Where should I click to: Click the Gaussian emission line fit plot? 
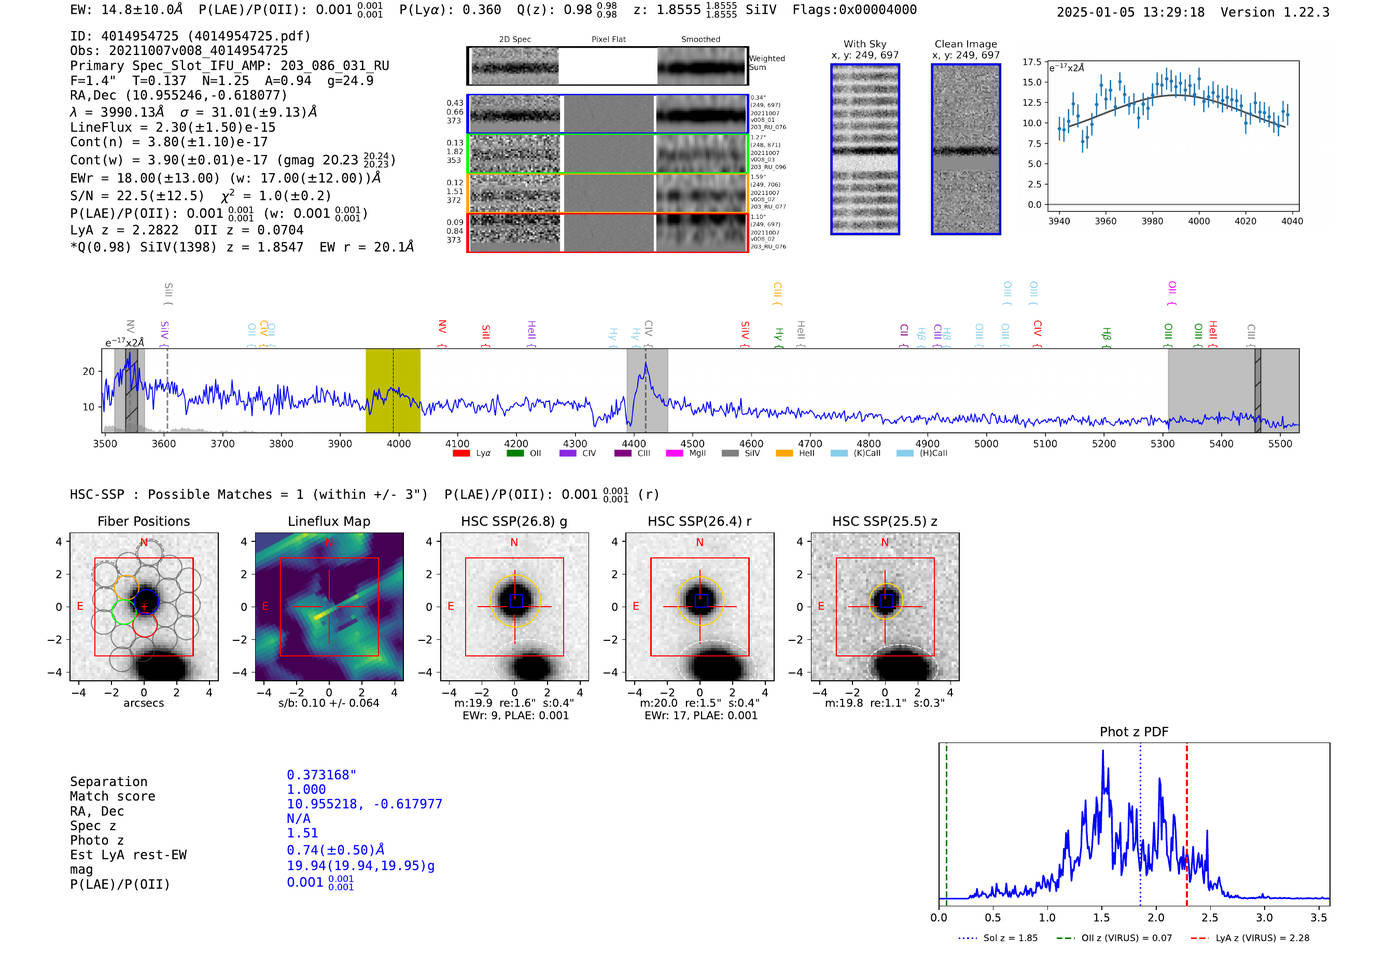(1172, 135)
